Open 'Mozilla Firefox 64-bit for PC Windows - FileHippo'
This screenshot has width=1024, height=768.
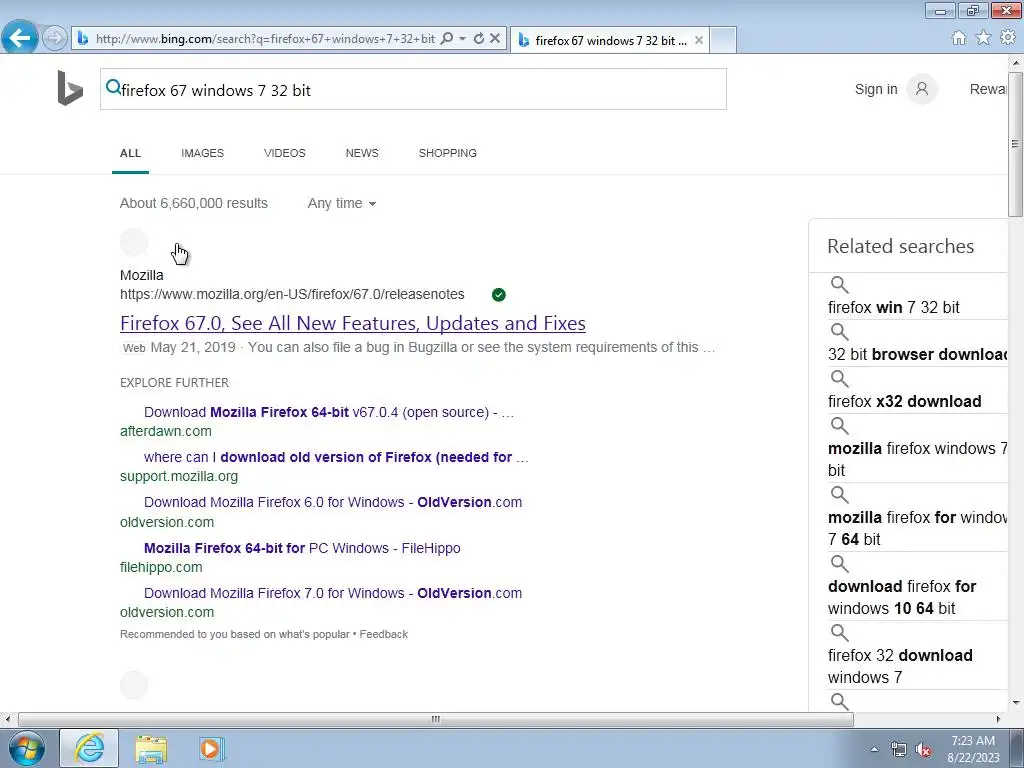click(x=302, y=548)
